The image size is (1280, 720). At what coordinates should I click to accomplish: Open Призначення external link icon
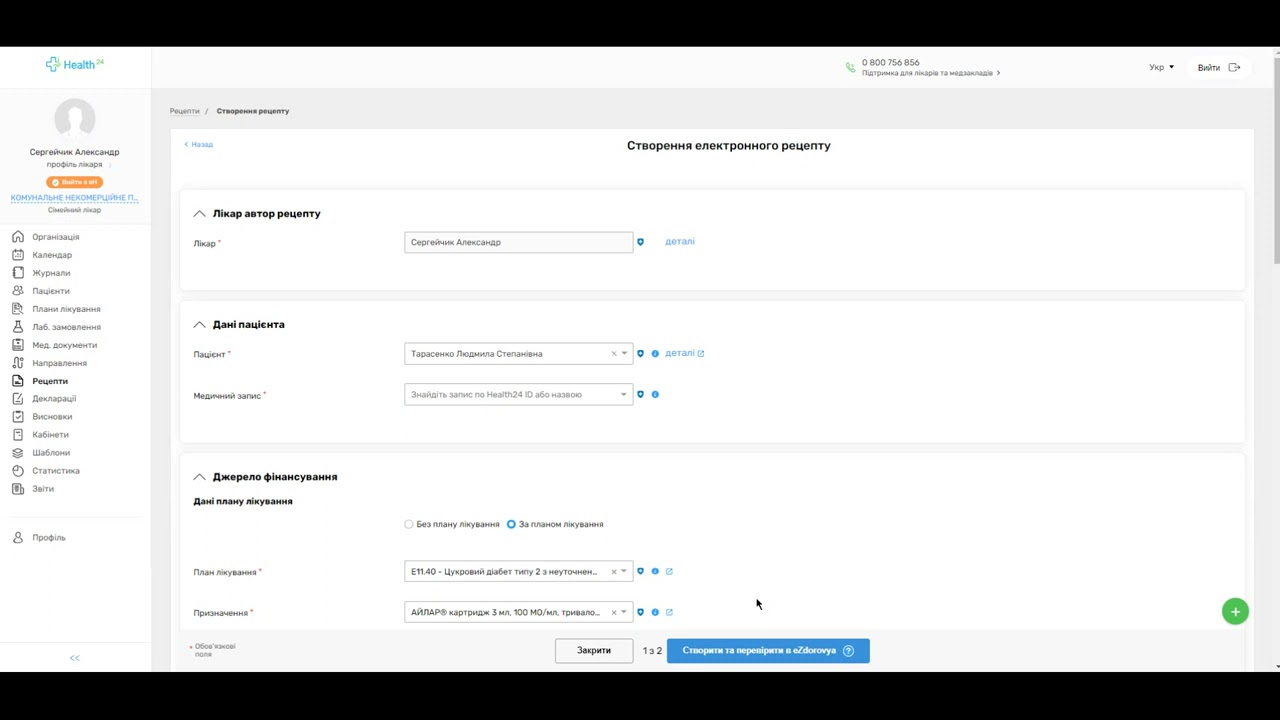(x=669, y=612)
